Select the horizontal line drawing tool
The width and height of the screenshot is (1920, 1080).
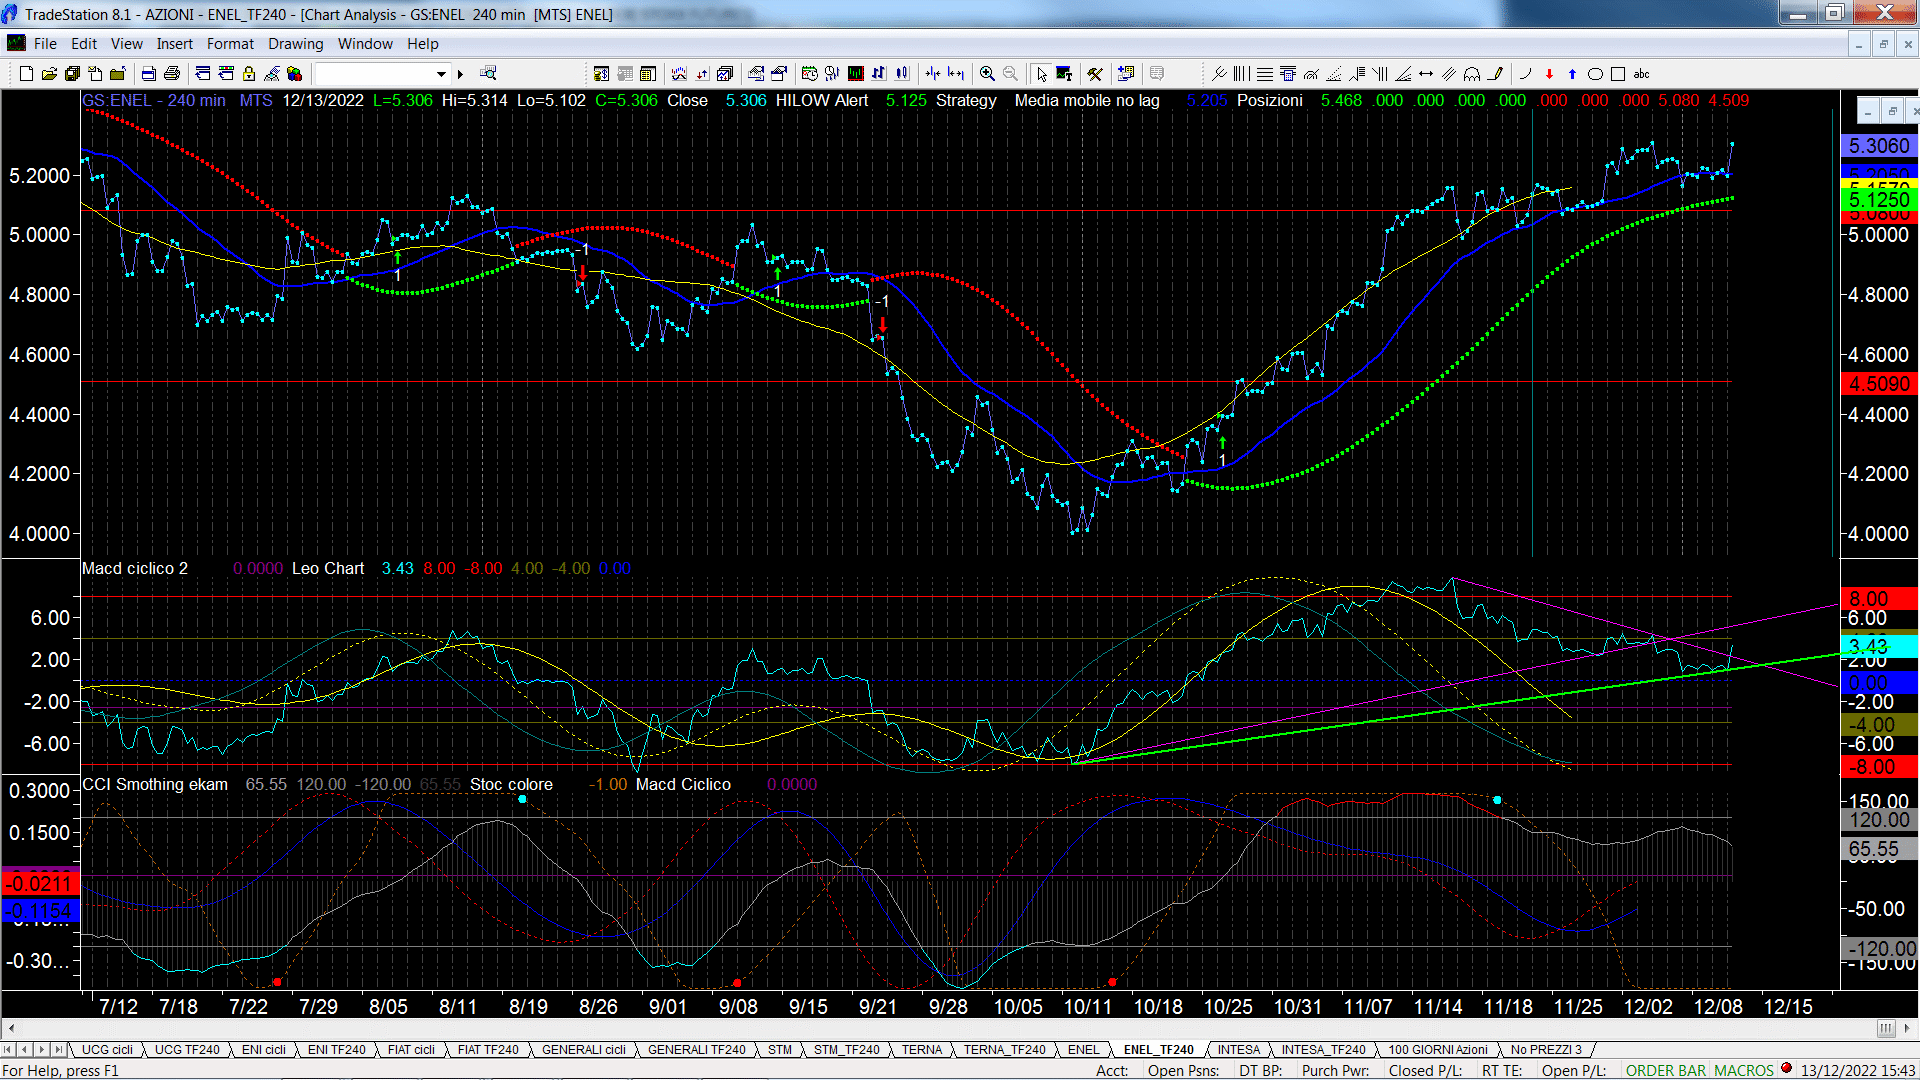tap(1265, 74)
